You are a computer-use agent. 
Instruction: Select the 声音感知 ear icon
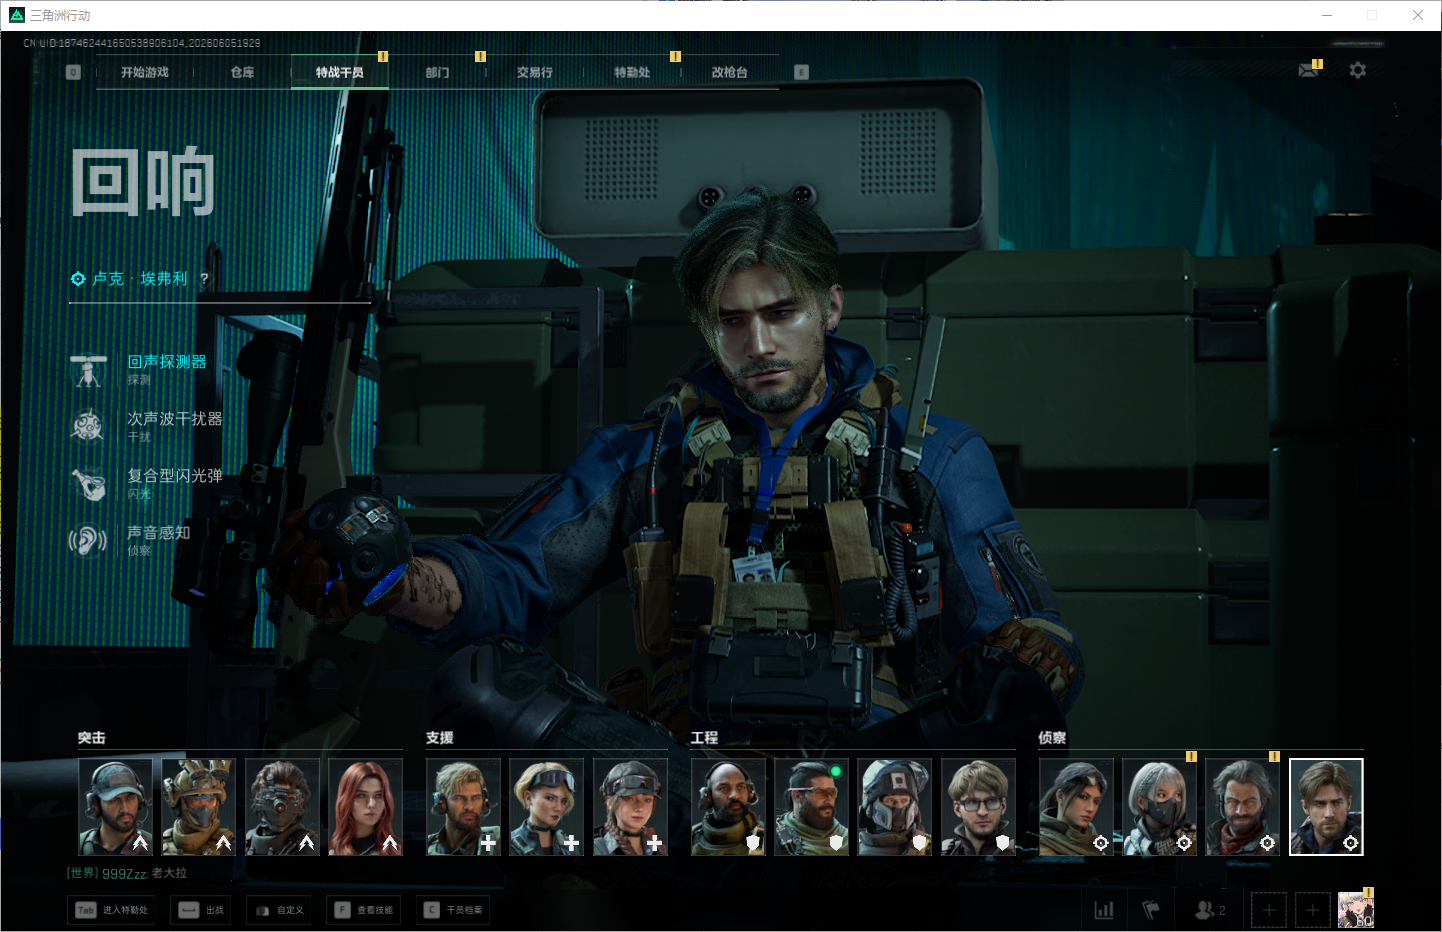(x=88, y=541)
